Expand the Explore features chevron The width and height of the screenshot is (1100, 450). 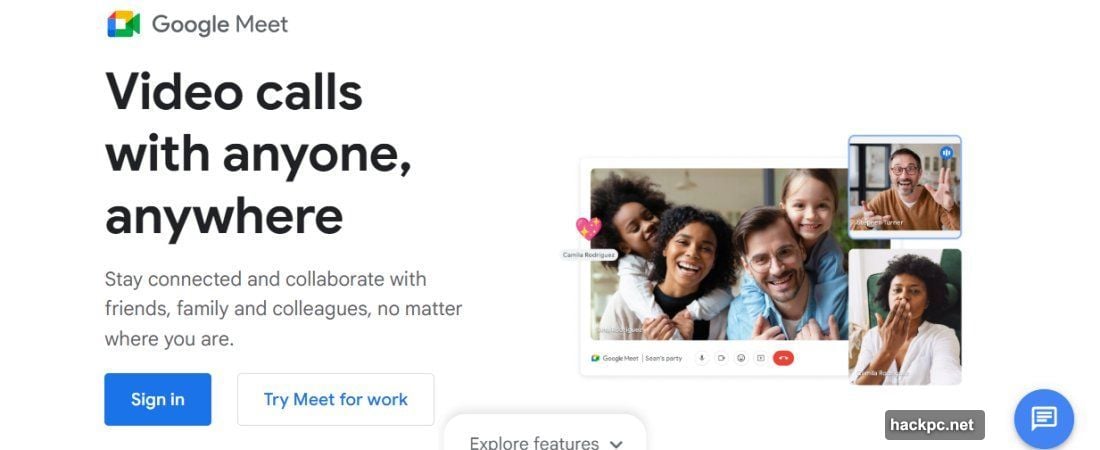[x=616, y=444]
